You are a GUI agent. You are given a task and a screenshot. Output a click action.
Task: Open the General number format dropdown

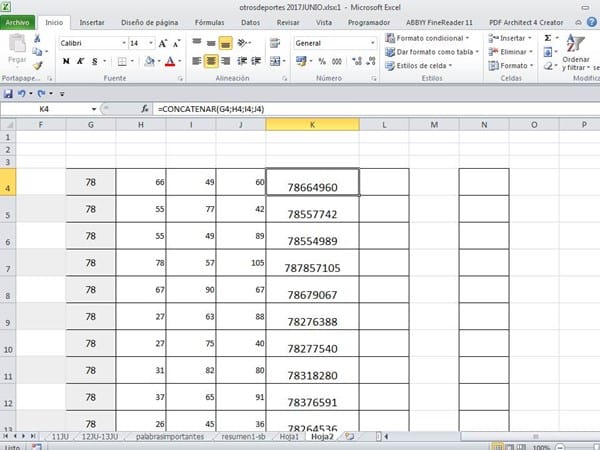click(x=372, y=43)
